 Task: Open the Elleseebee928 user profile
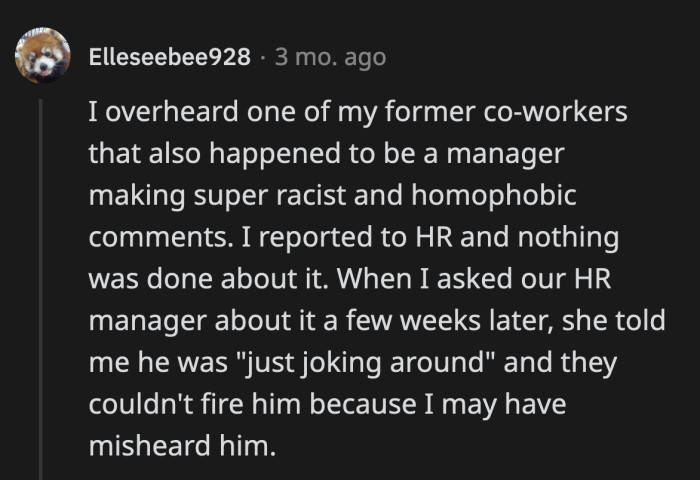click(x=169, y=58)
